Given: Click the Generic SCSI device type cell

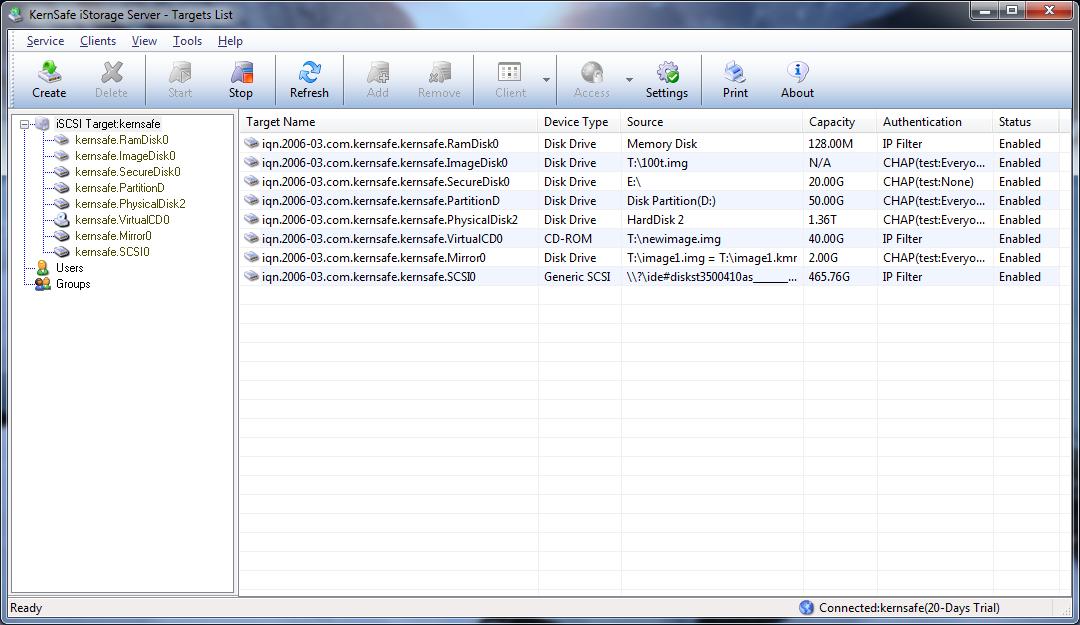Looking at the screenshot, I should click(x=577, y=277).
